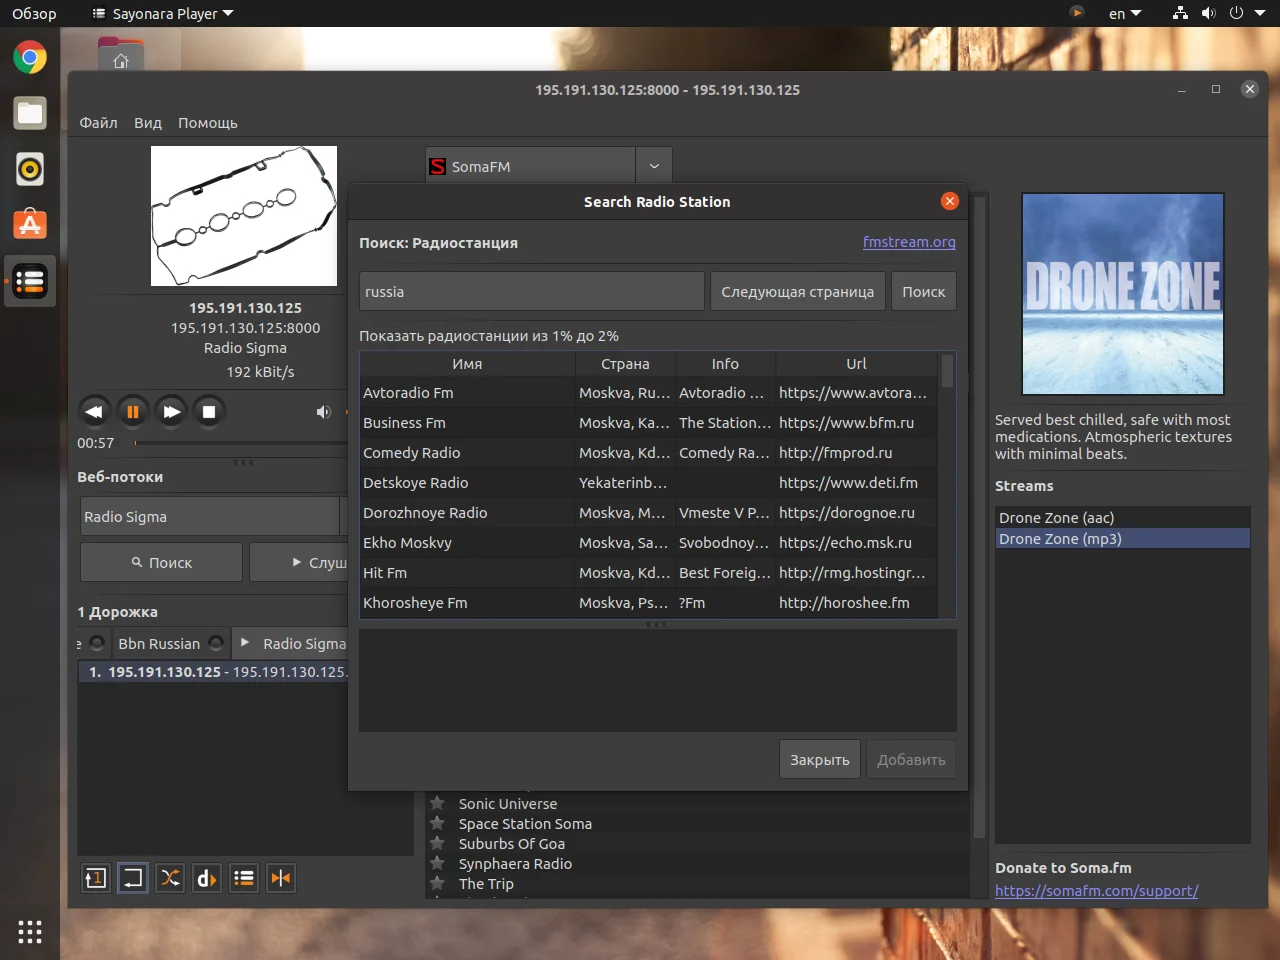The image size is (1280, 960).
Task: Open the network status indicator
Action: [x=1181, y=13]
